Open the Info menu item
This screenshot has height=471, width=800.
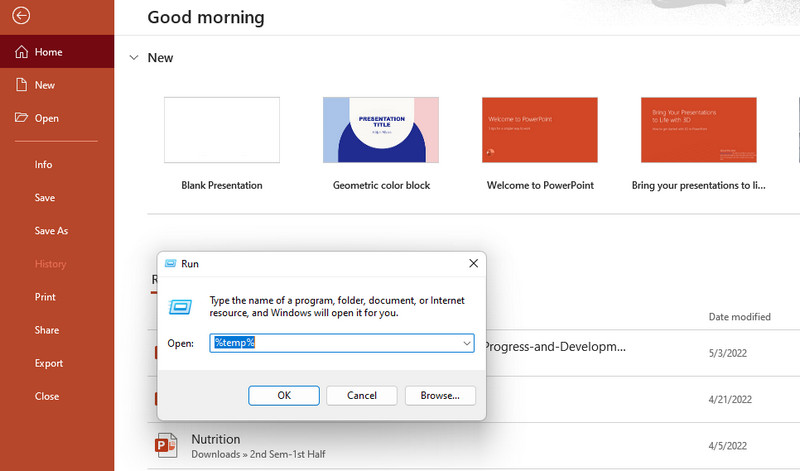coord(43,164)
